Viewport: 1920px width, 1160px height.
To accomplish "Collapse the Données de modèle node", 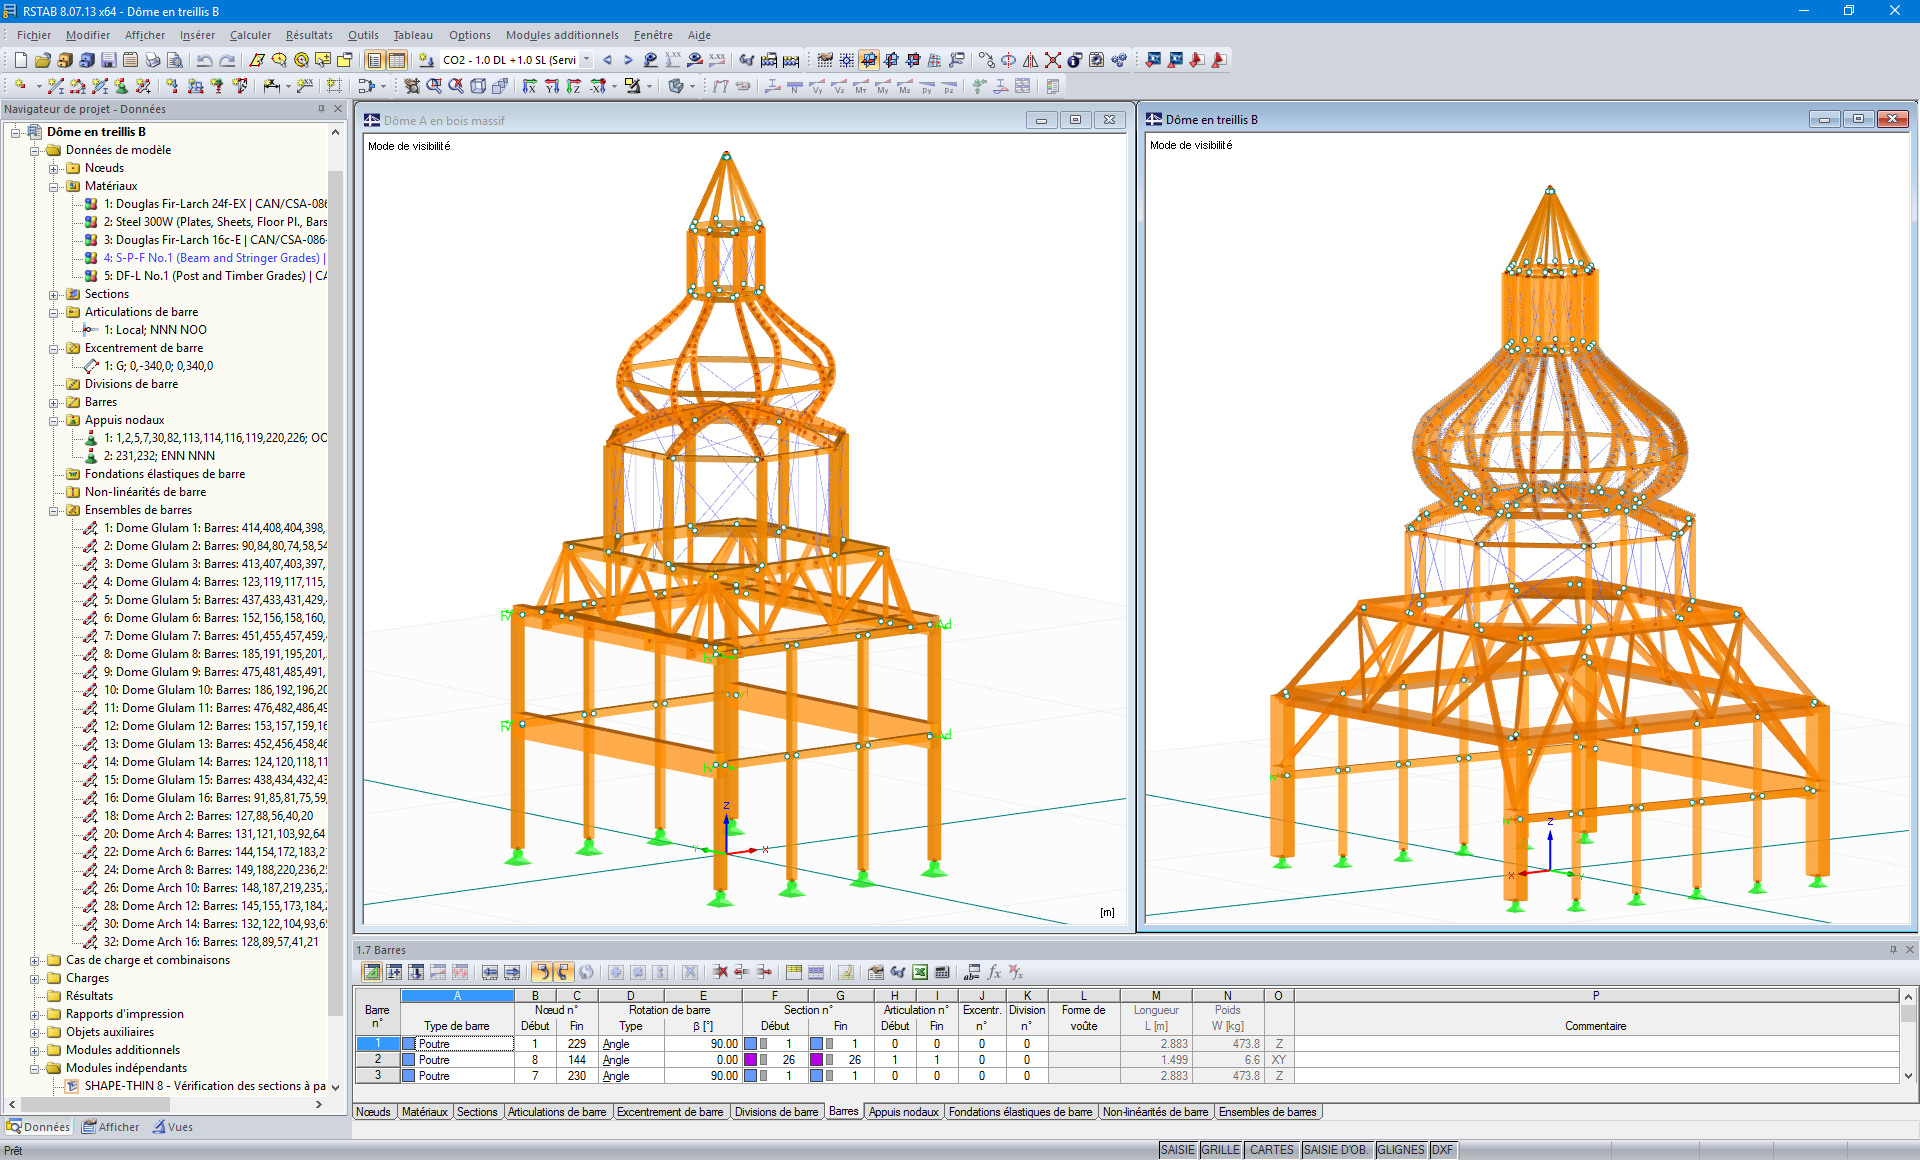I will point(36,150).
